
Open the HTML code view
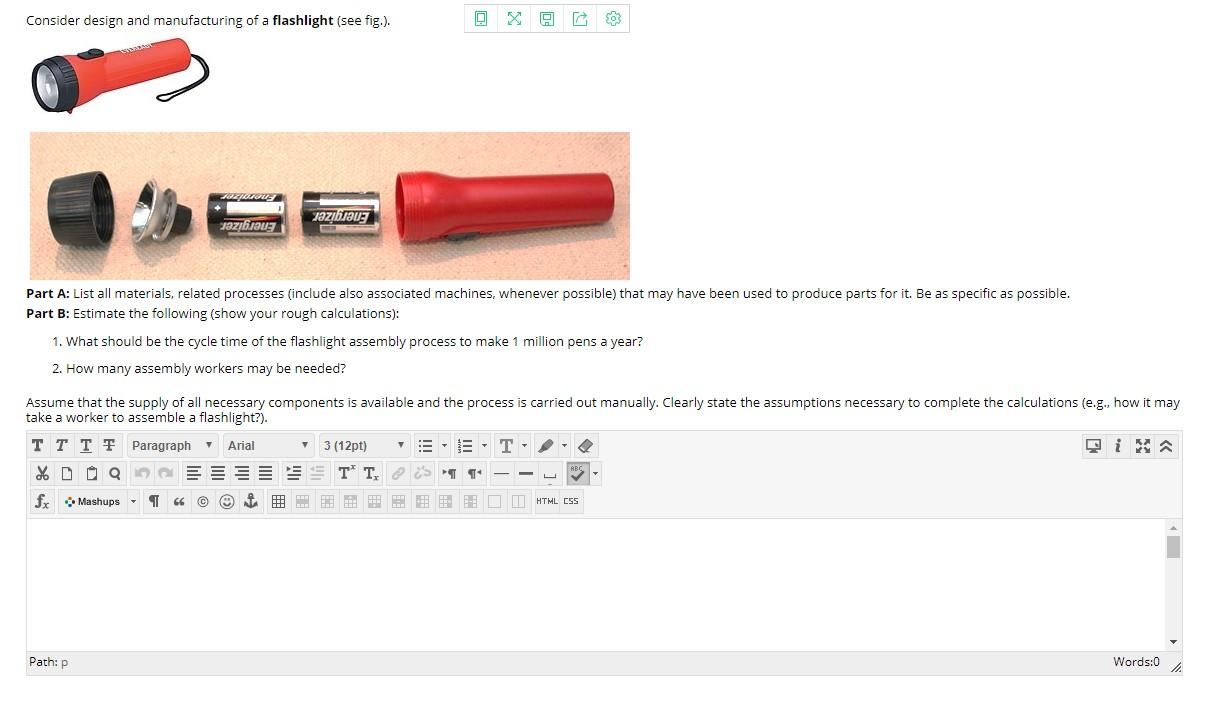click(x=546, y=501)
